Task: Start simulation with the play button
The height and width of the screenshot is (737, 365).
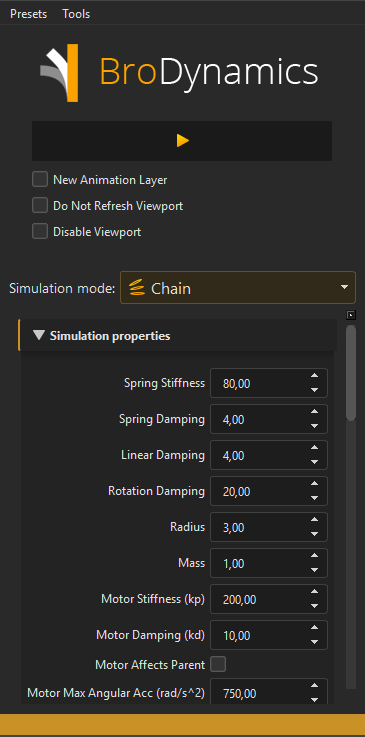Action: click(x=182, y=141)
